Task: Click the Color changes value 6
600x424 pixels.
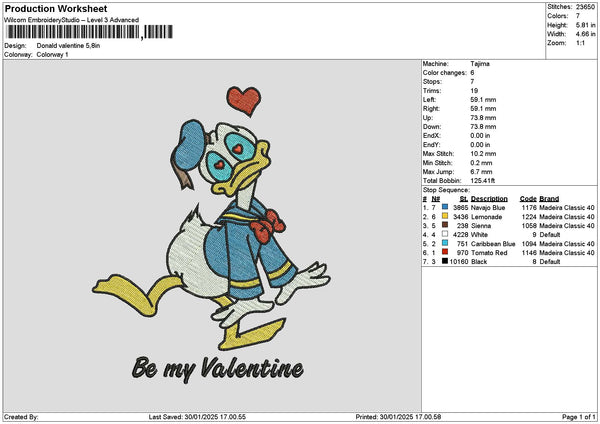Action: point(472,73)
